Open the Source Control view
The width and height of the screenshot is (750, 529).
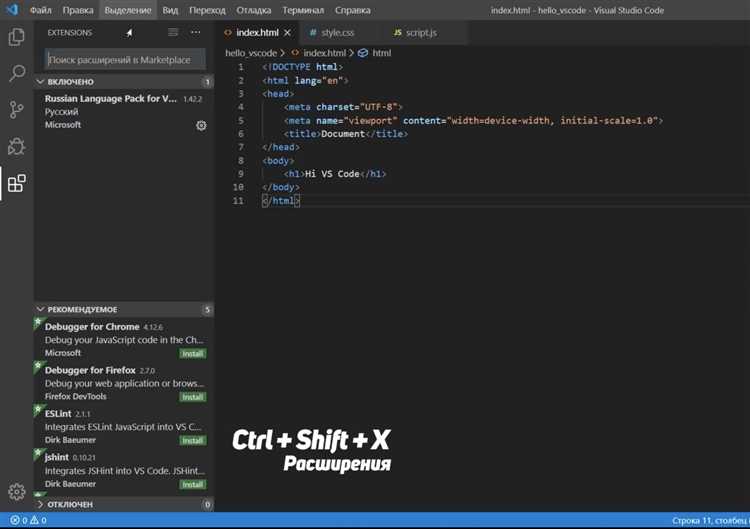coord(17,110)
